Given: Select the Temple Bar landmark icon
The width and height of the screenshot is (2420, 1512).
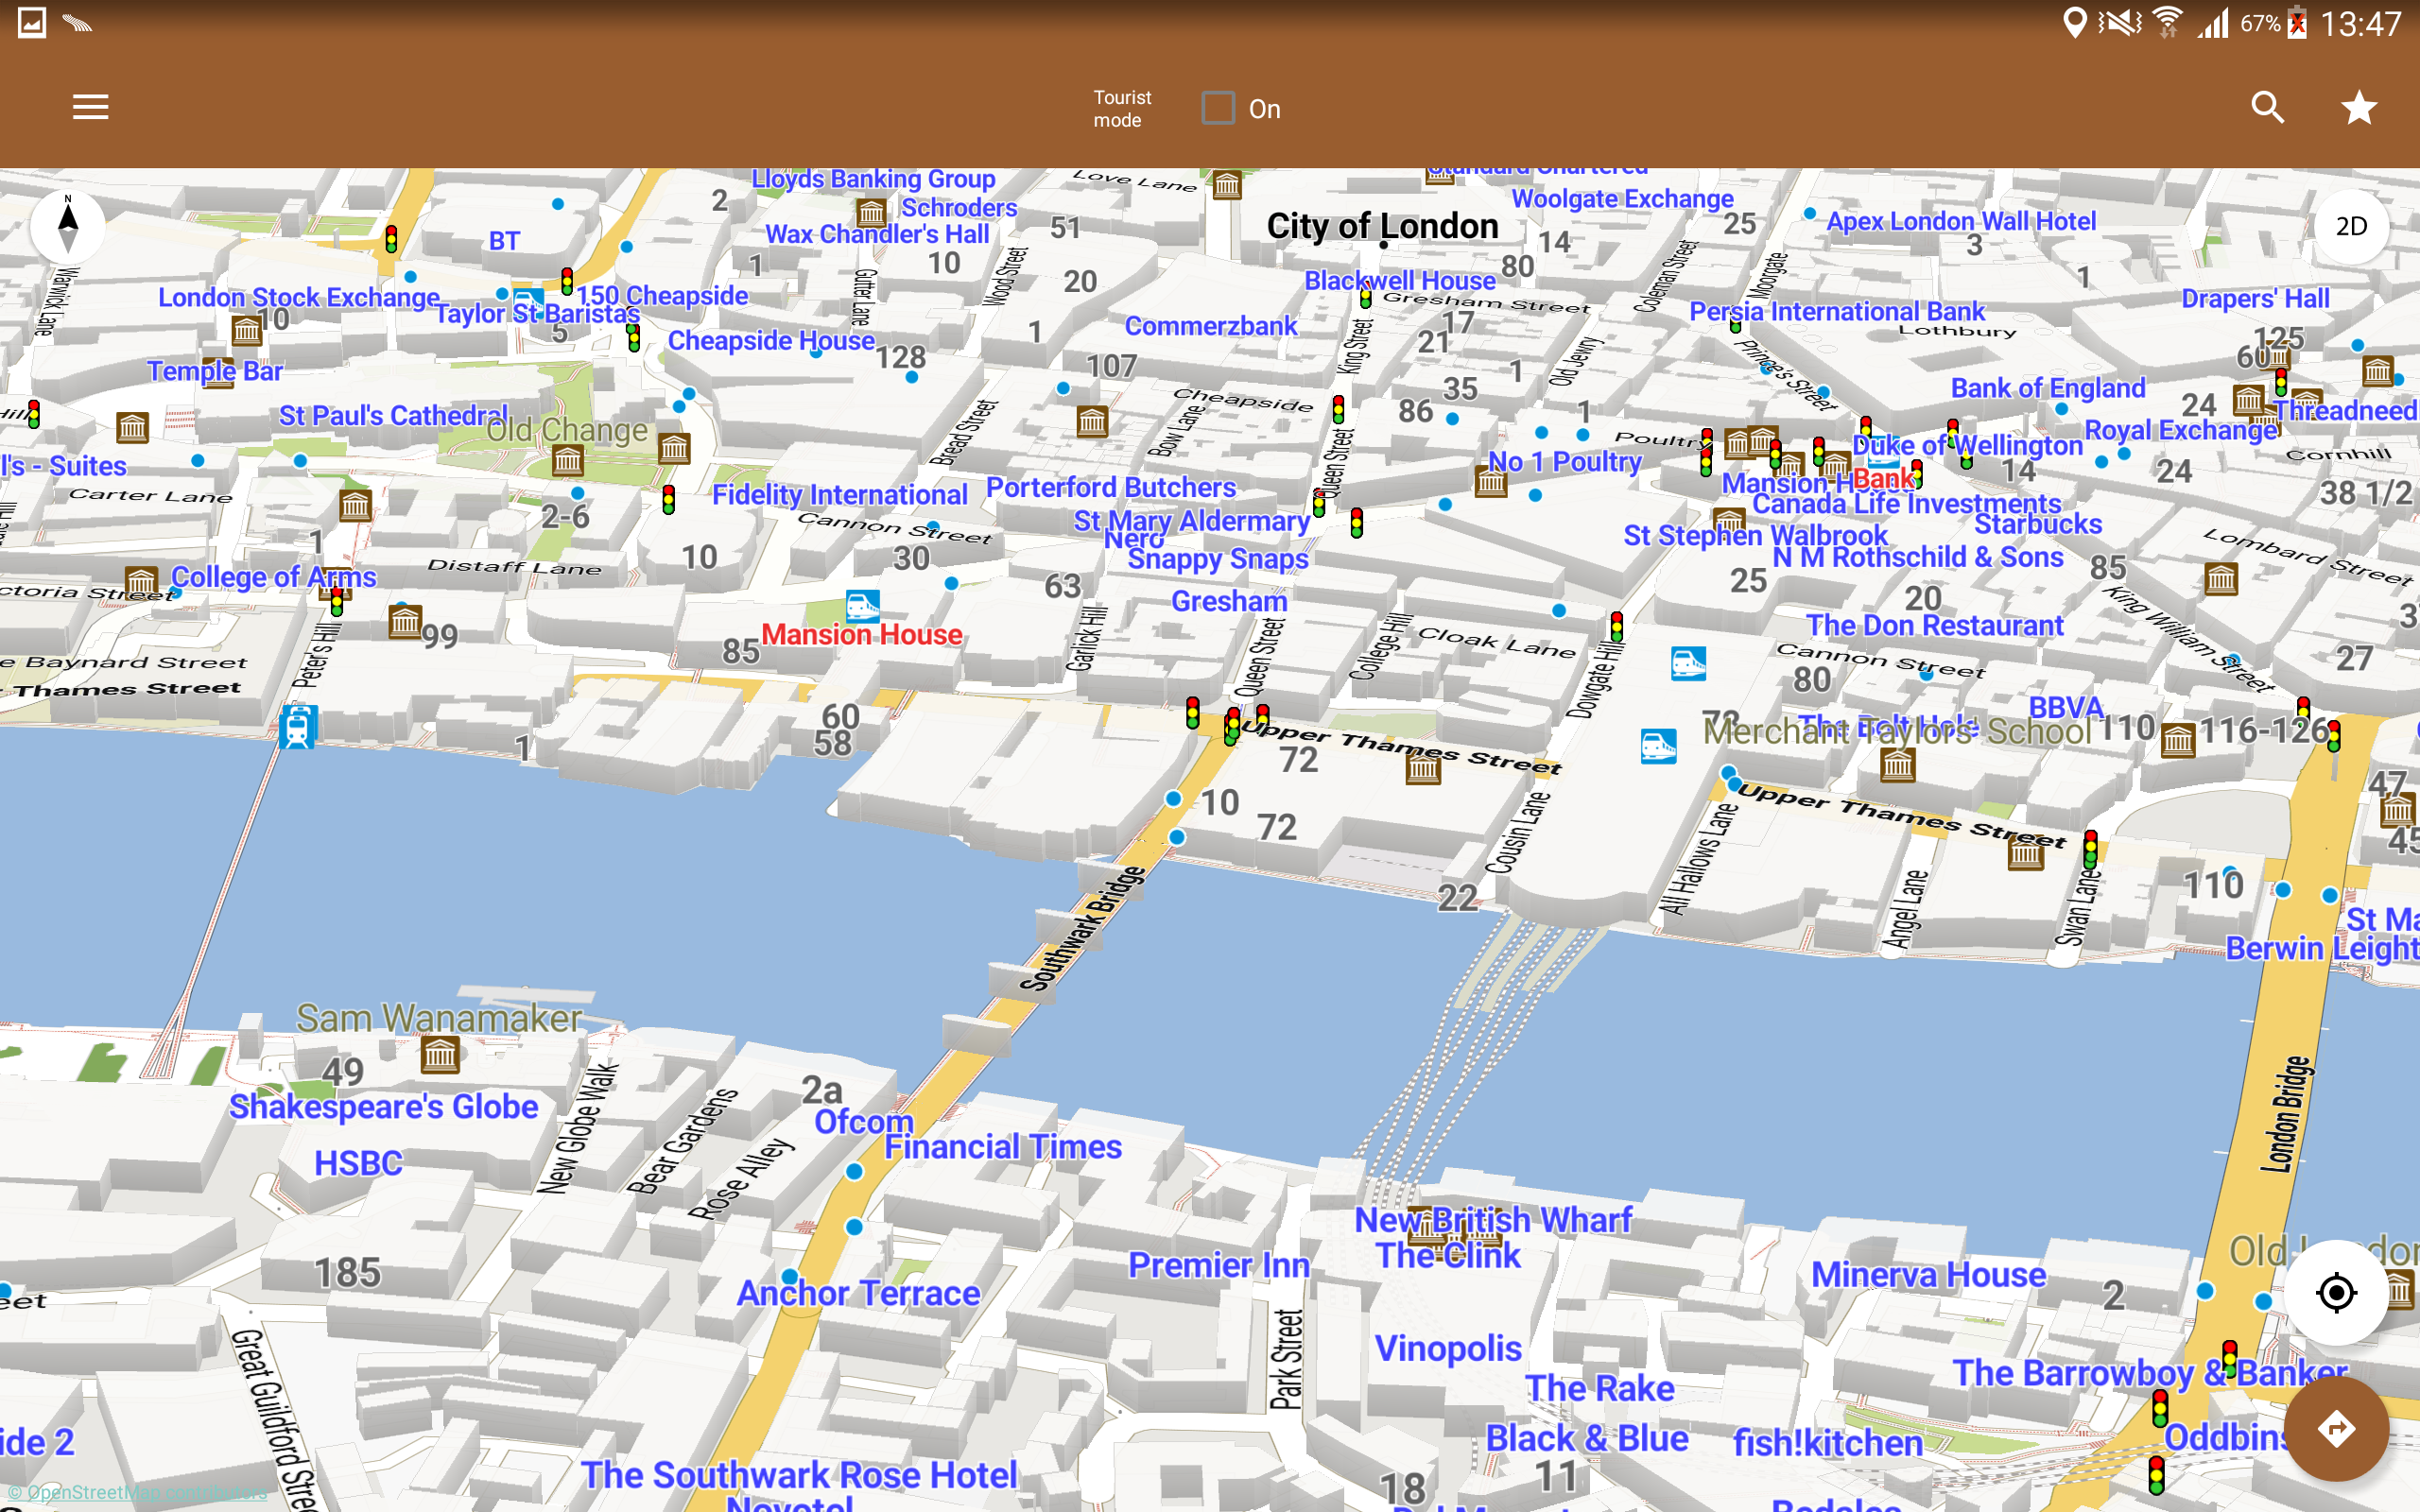Looking at the screenshot, I should pyautogui.click(x=218, y=374).
